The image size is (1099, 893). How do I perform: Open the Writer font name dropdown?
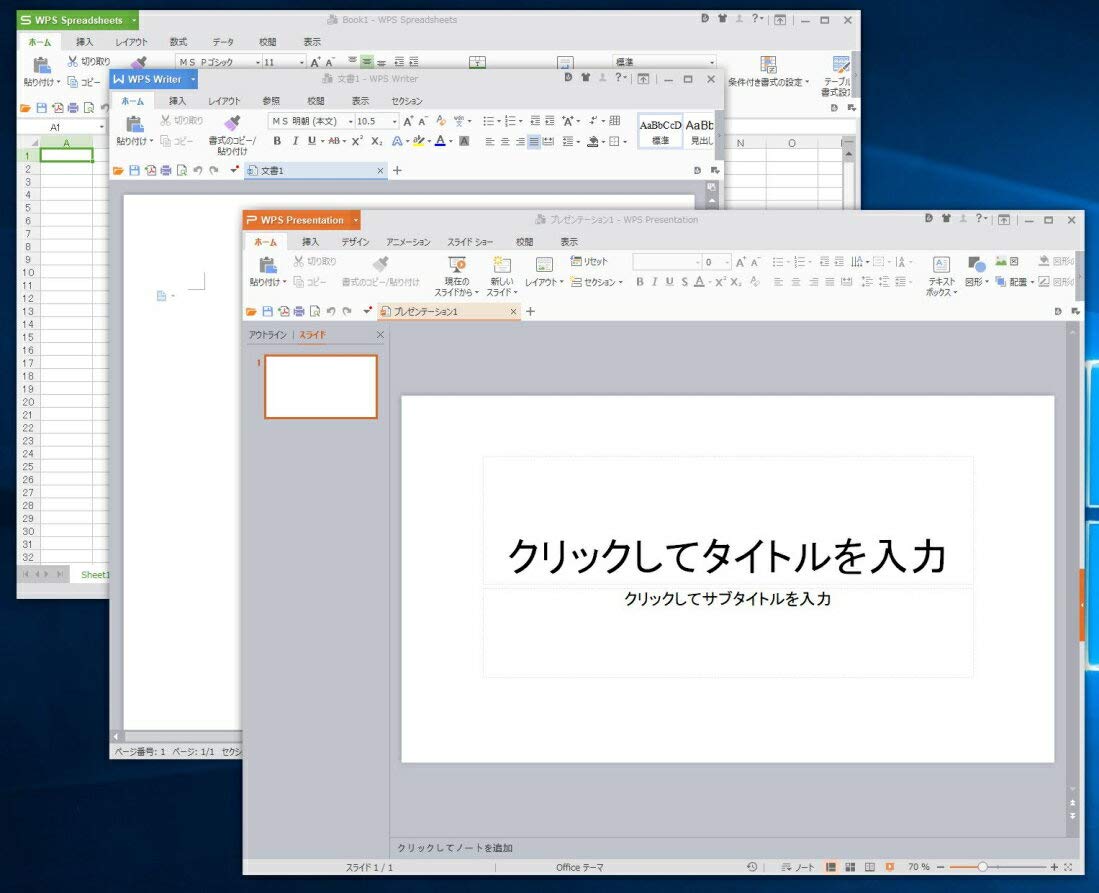coord(350,122)
